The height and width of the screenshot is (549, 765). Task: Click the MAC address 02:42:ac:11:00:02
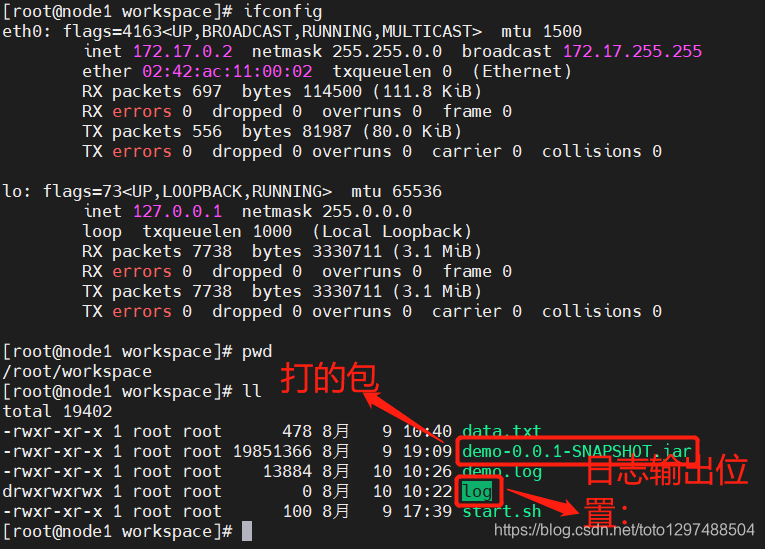click(227, 71)
